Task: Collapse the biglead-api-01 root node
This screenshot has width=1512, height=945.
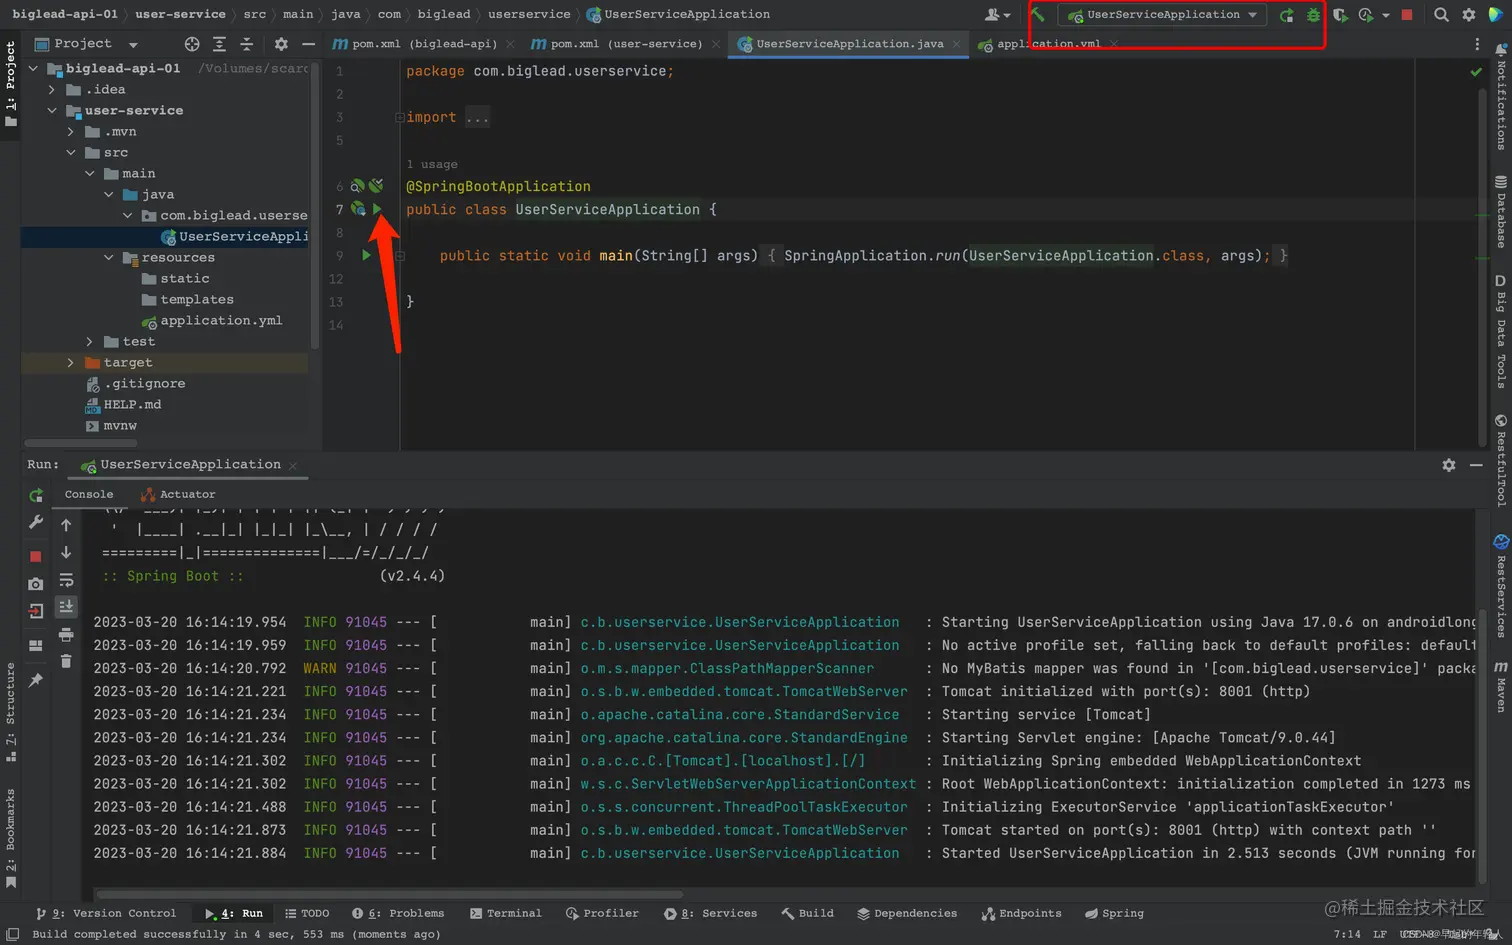Action: point(33,68)
